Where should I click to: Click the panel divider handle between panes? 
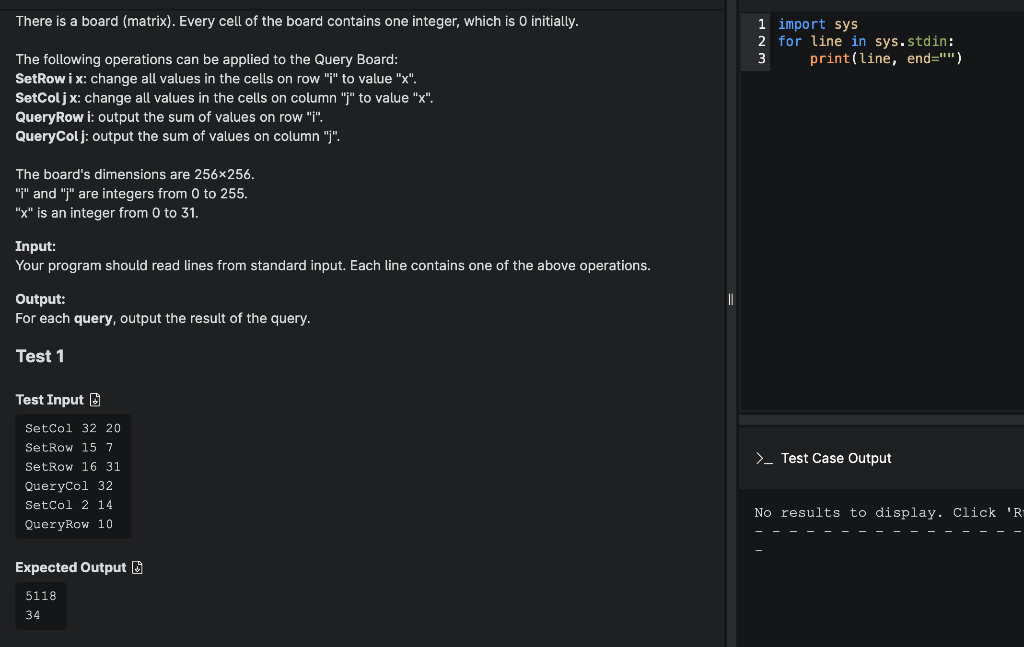tap(731, 299)
